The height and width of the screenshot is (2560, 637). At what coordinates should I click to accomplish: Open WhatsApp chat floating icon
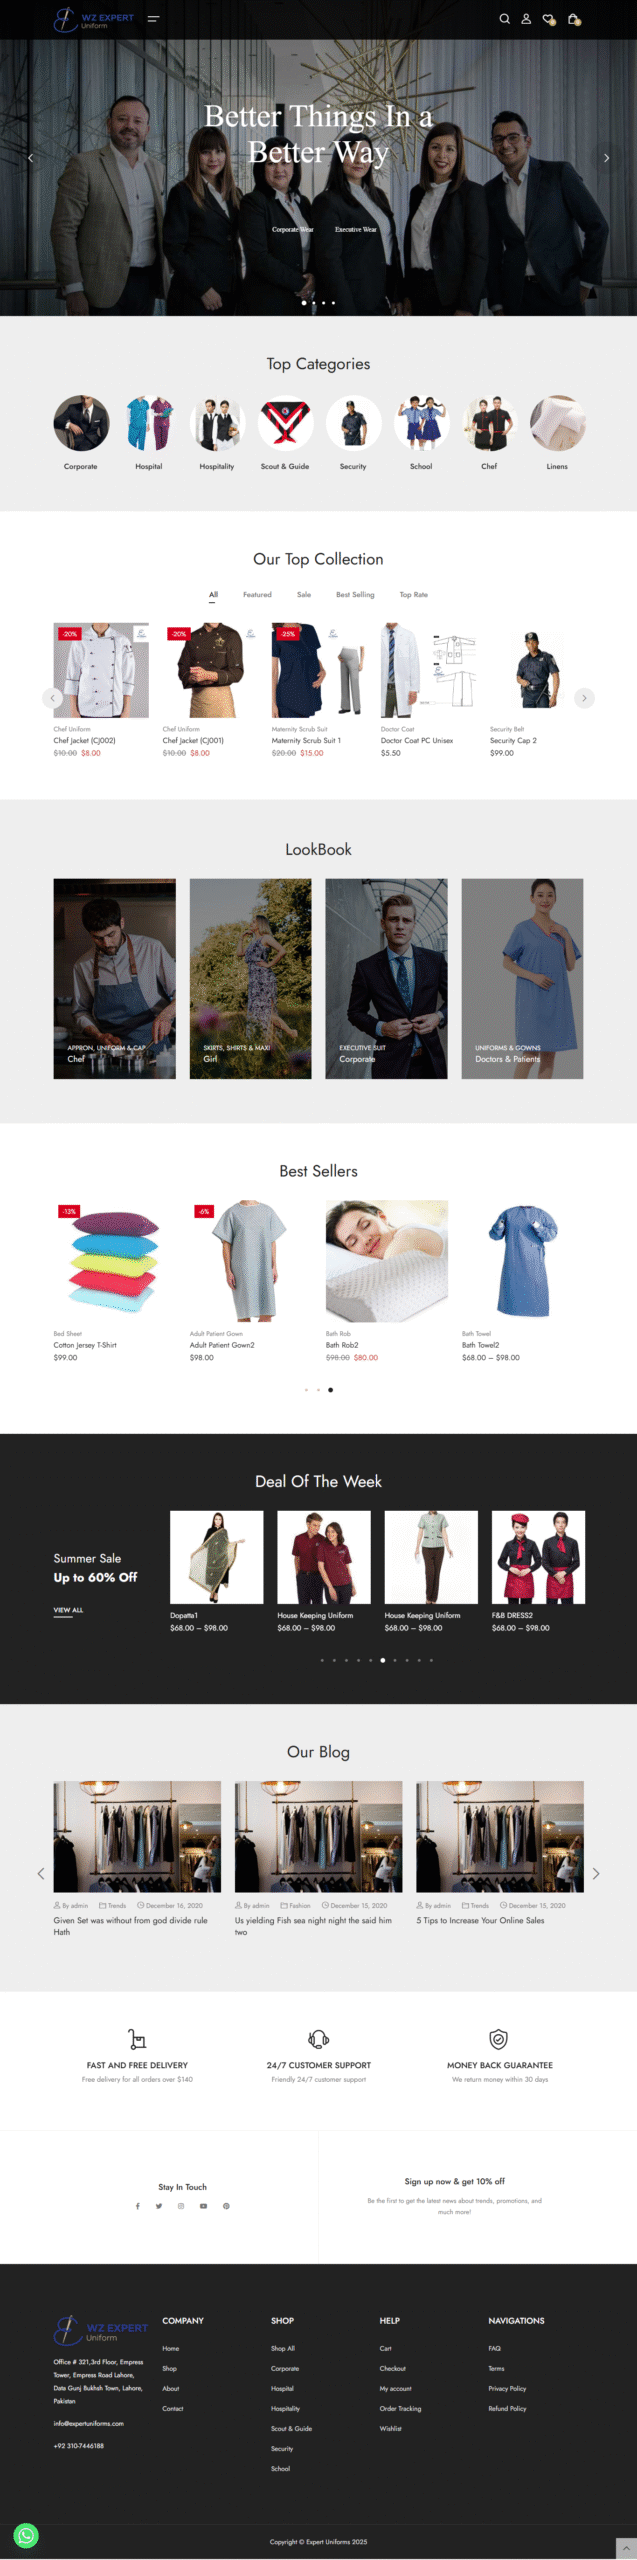click(26, 2535)
